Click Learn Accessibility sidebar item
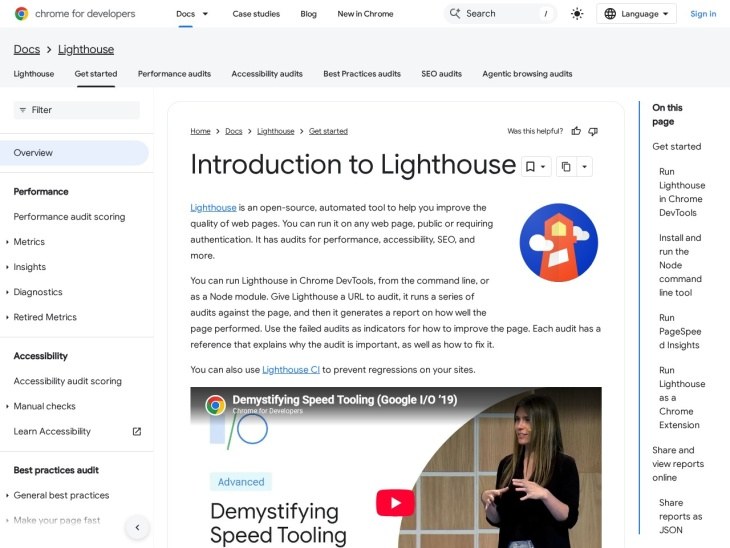The height and width of the screenshot is (548, 730). (52, 432)
